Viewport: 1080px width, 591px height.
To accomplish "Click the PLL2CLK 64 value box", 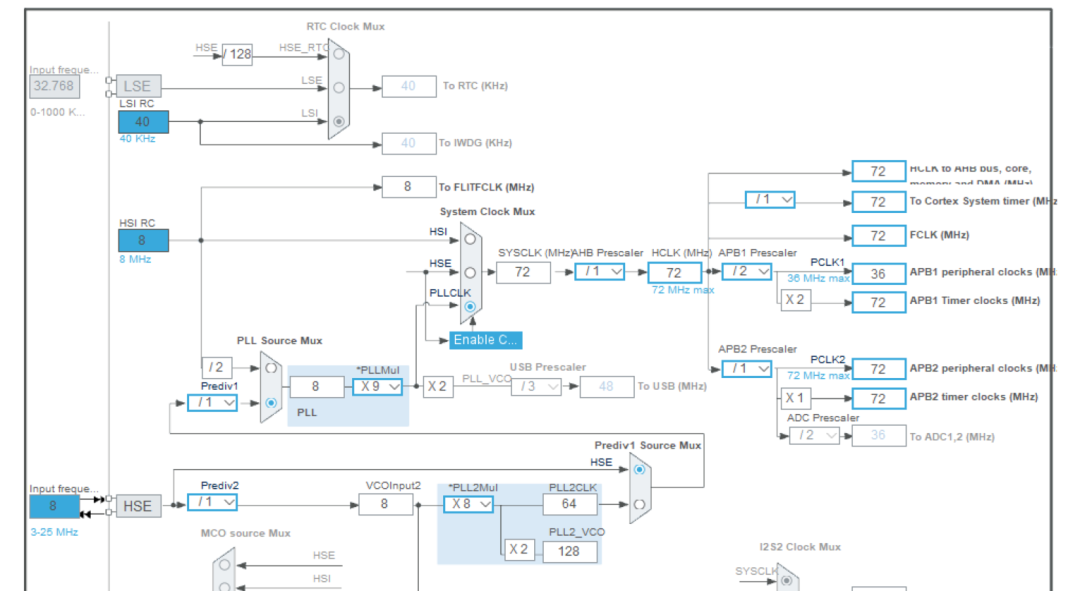I will pos(570,504).
